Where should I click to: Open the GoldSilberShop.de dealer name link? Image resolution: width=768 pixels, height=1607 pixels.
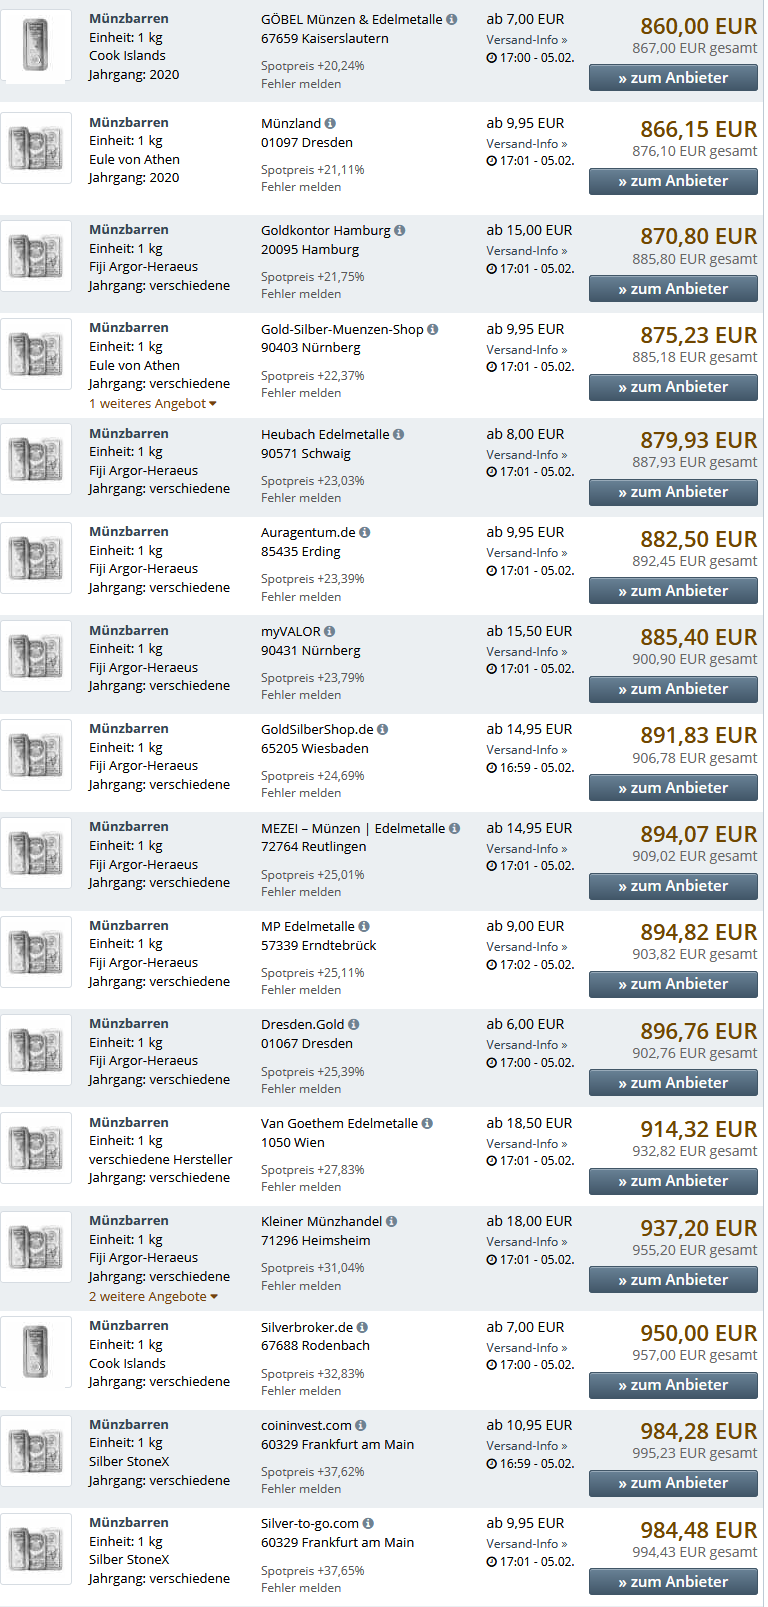[317, 730]
